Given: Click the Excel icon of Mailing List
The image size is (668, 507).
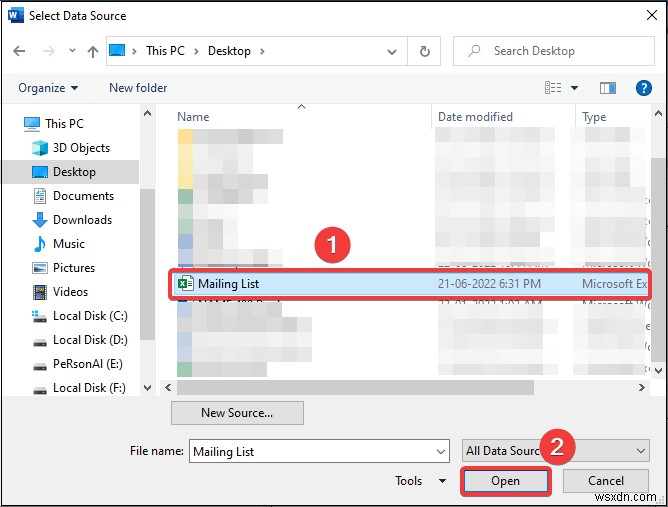Looking at the screenshot, I should tap(185, 283).
